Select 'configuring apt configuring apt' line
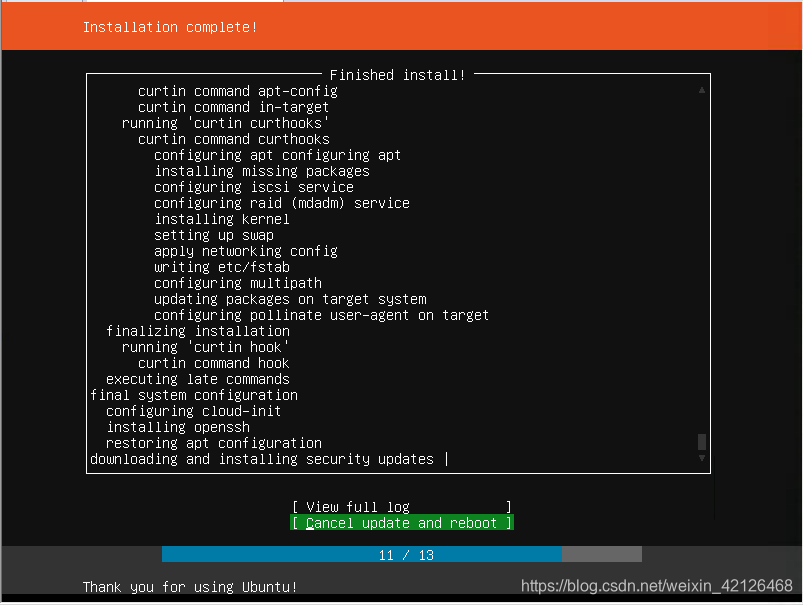 click(278, 155)
